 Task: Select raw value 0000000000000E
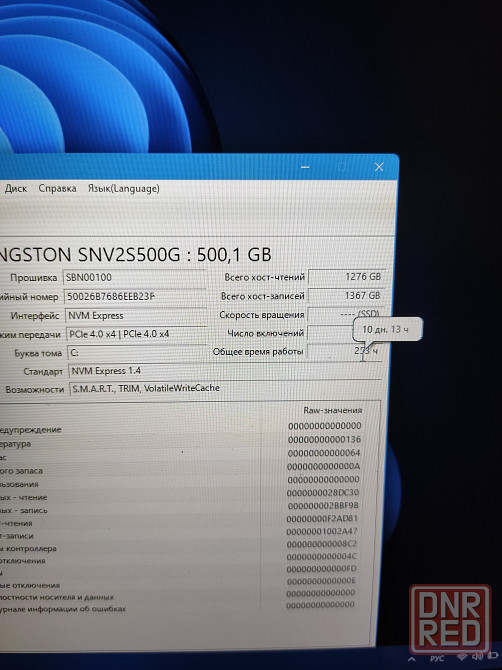[x=321, y=581]
